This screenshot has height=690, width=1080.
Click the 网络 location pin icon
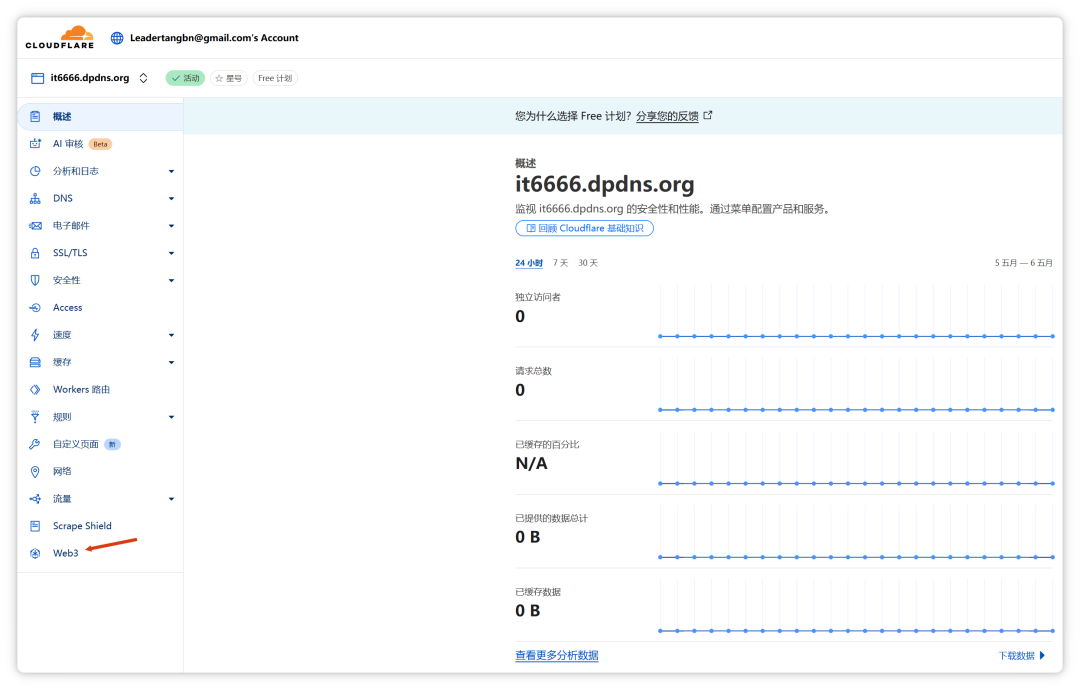pyautogui.click(x=35, y=472)
